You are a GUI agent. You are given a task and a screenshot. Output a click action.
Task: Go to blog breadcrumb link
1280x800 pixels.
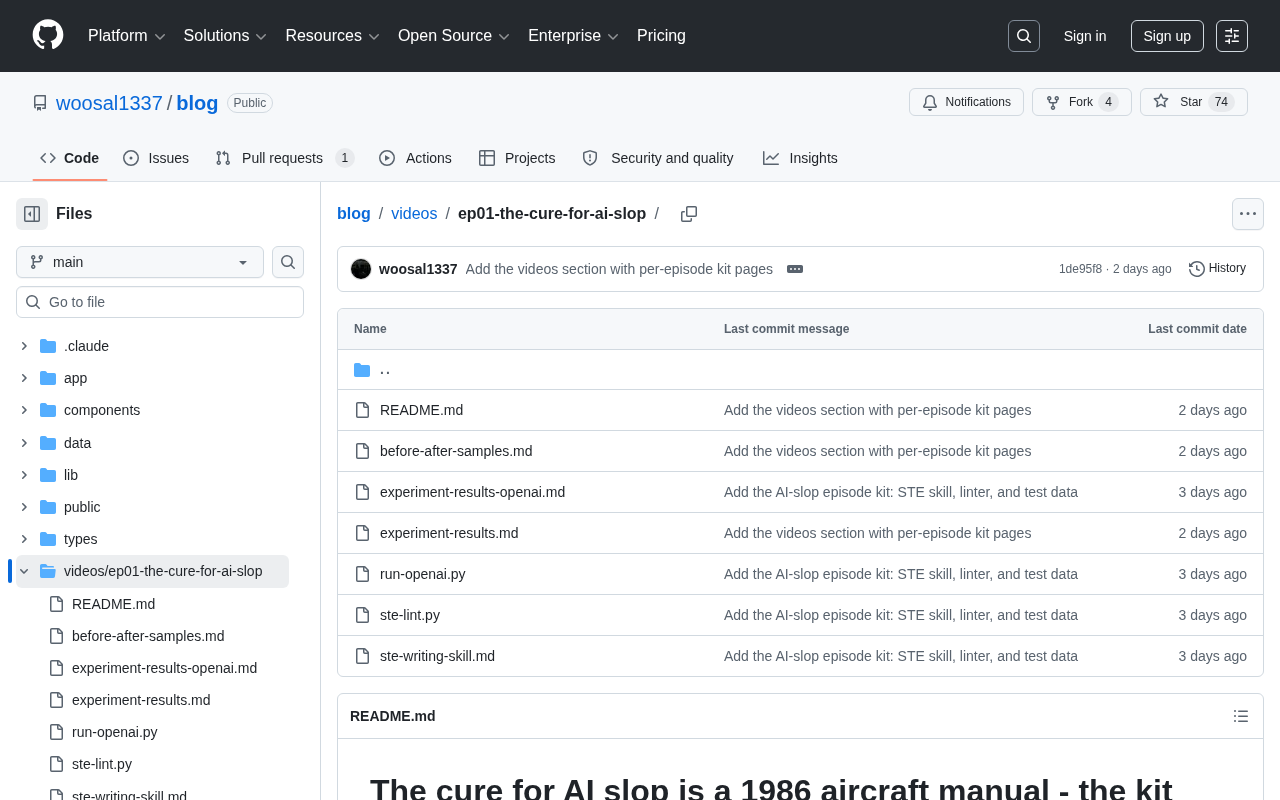(354, 213)
